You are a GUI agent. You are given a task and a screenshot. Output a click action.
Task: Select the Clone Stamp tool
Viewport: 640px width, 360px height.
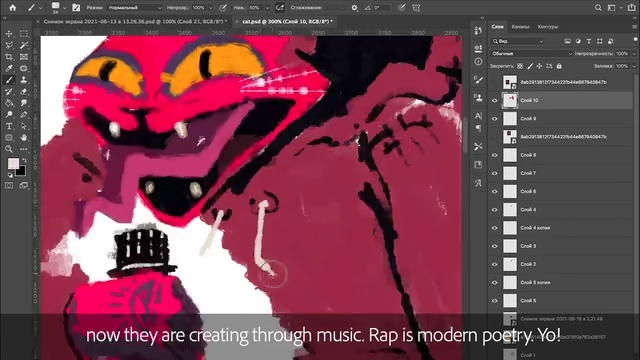point(24,80)
